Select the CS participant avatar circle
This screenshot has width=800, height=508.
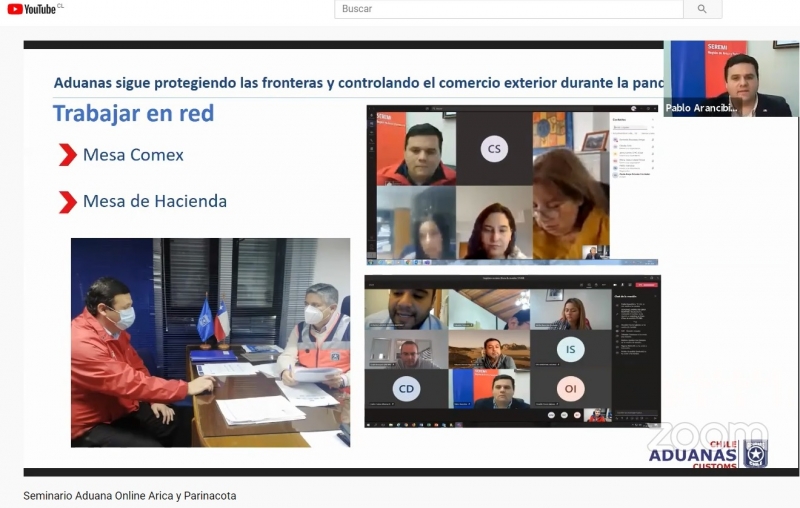coord(494,149)
